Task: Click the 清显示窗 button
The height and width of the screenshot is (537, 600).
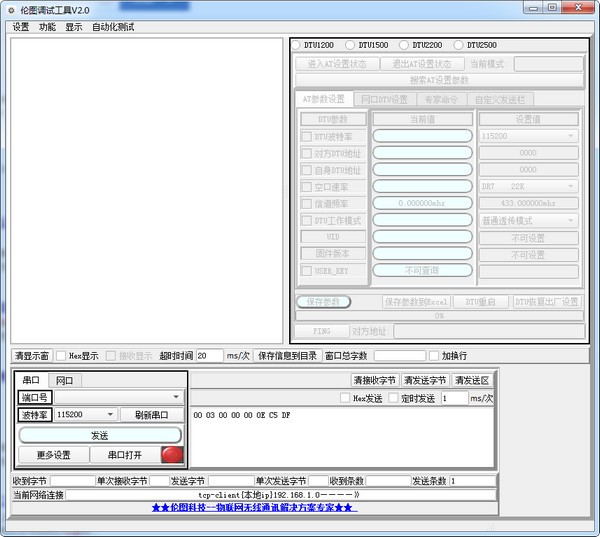Action: tap(32, 356)
